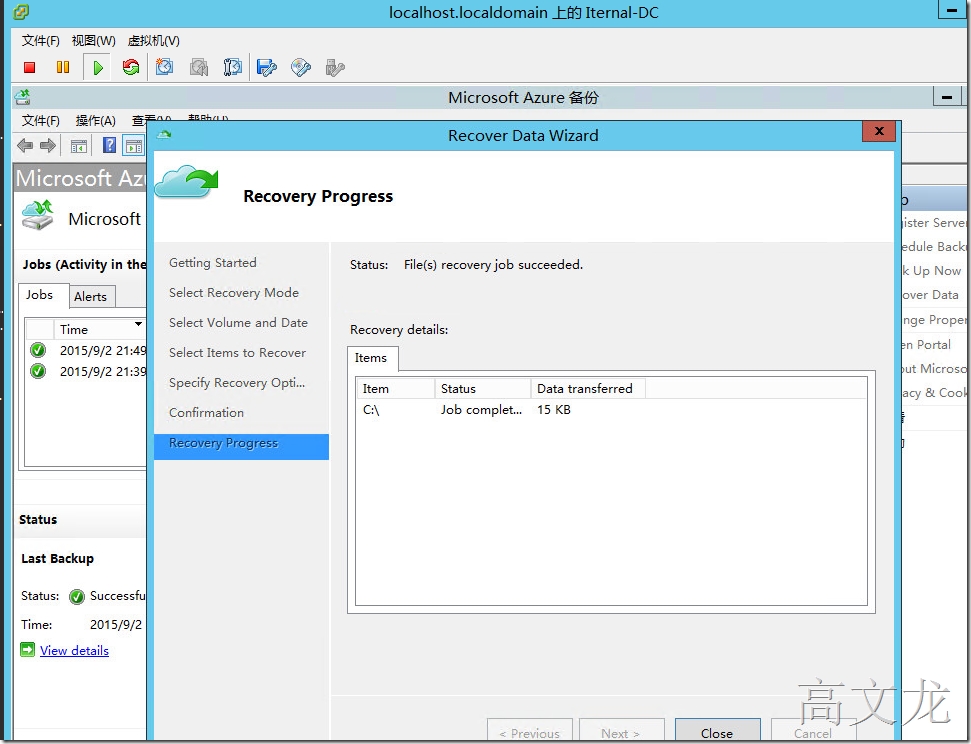Image resolution: width=971 pixels, height=744 pixels.
Task: Click the red stop VM icon
Action: [x=29, y=68]
